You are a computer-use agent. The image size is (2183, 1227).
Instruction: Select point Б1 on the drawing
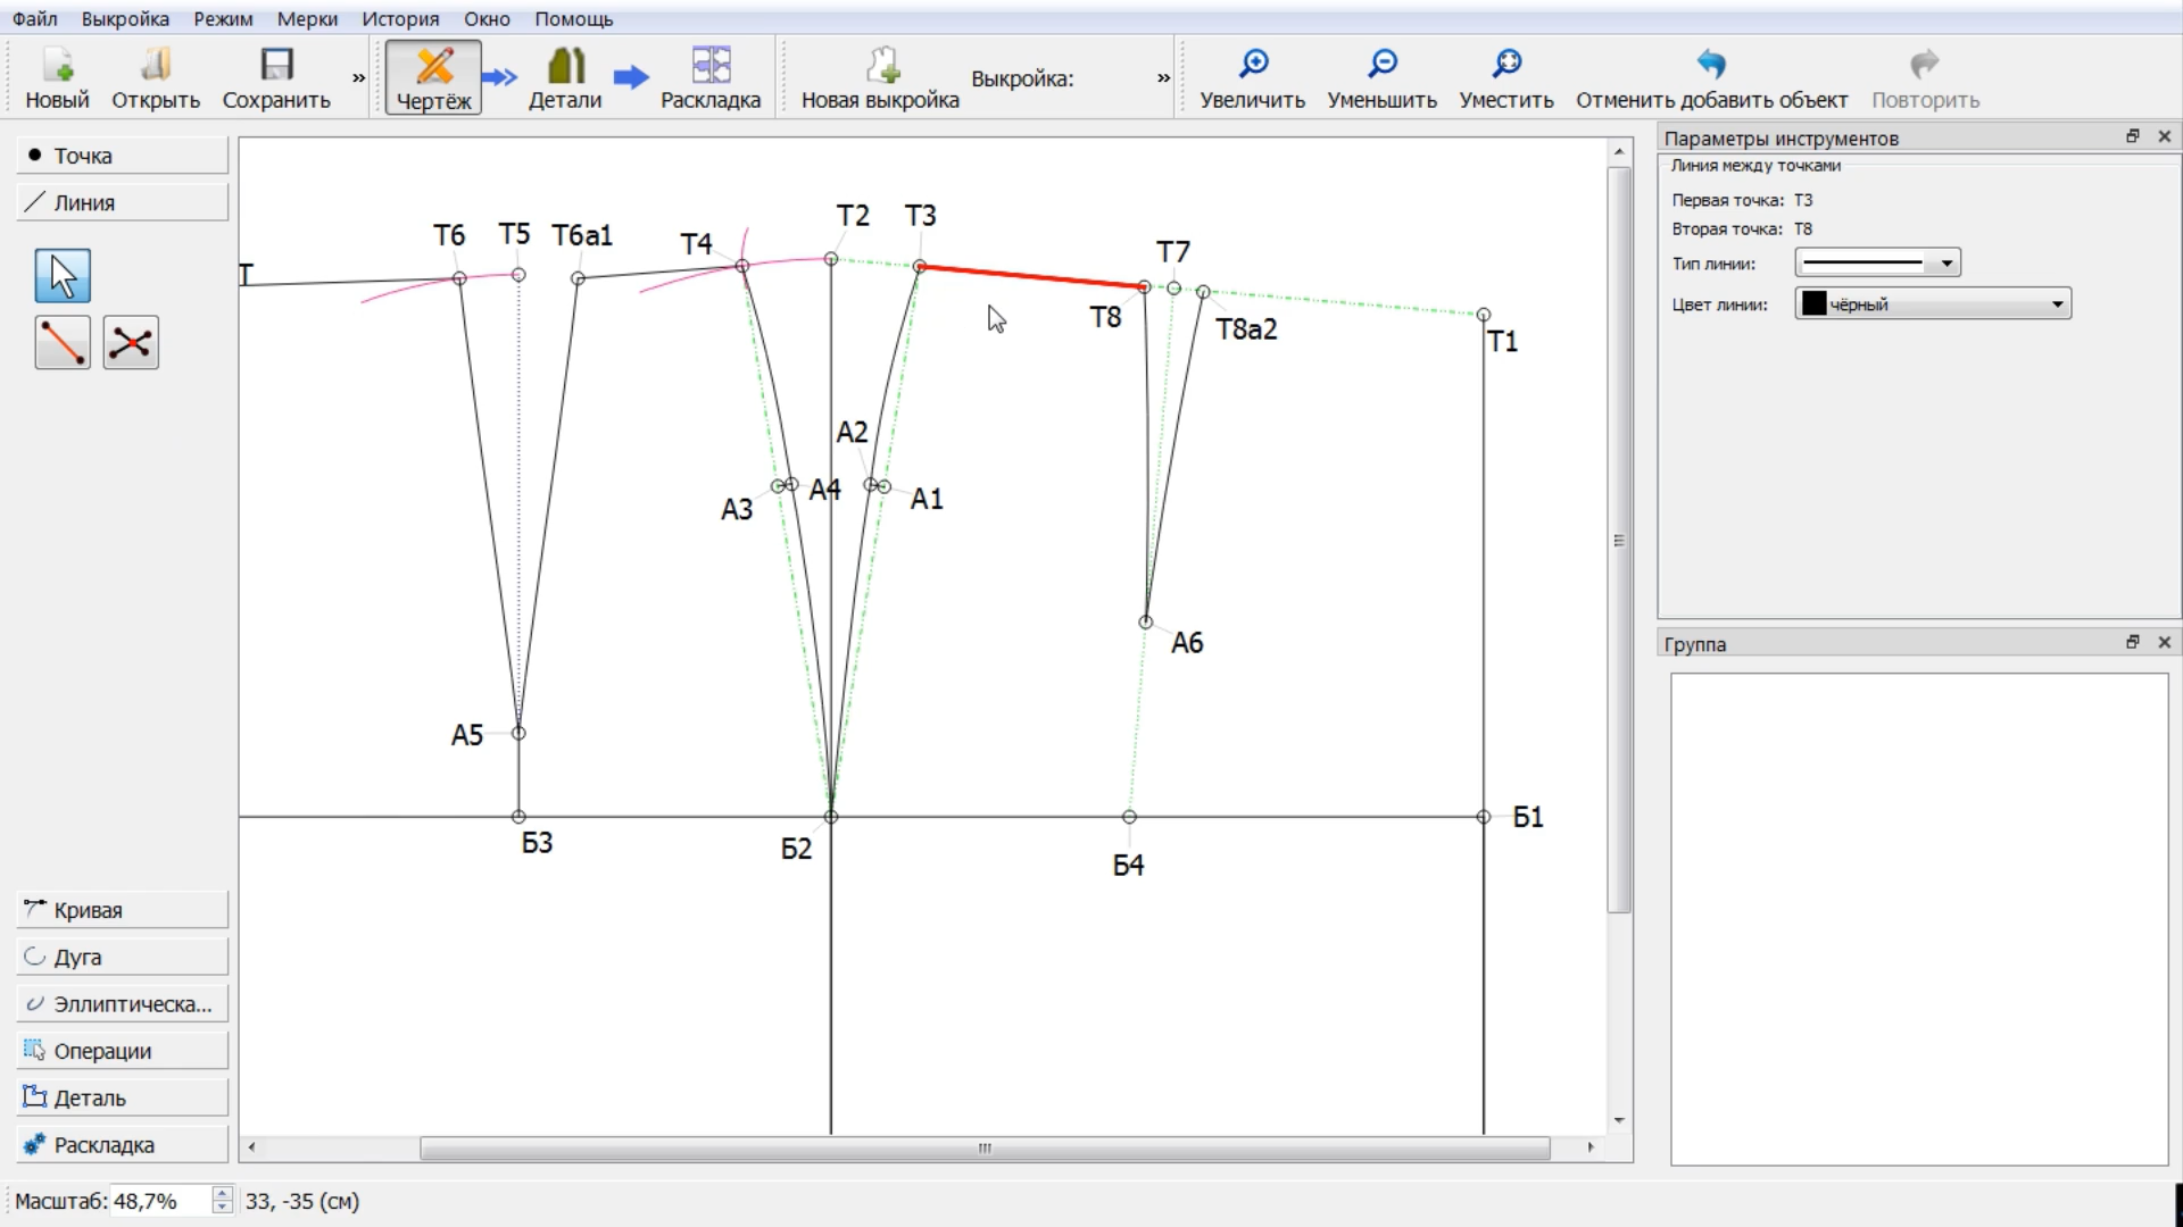(1483, 817)
